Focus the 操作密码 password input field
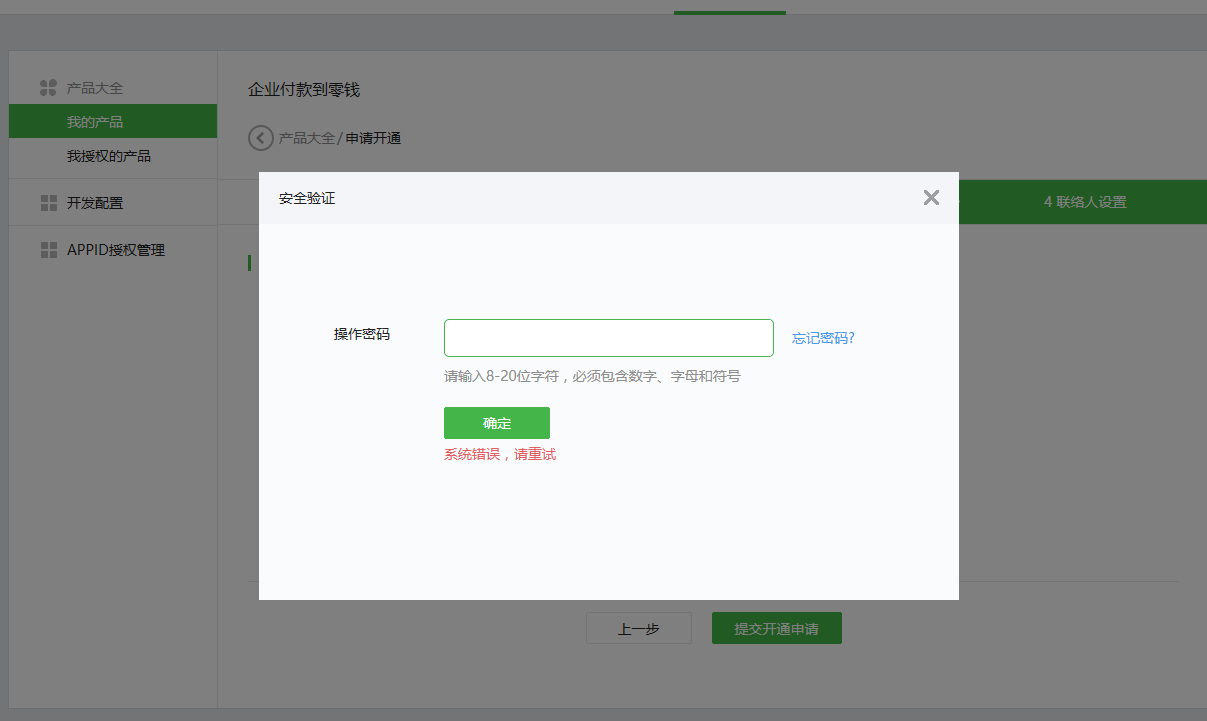1207x721 pixels. click(x=608, y=338)
